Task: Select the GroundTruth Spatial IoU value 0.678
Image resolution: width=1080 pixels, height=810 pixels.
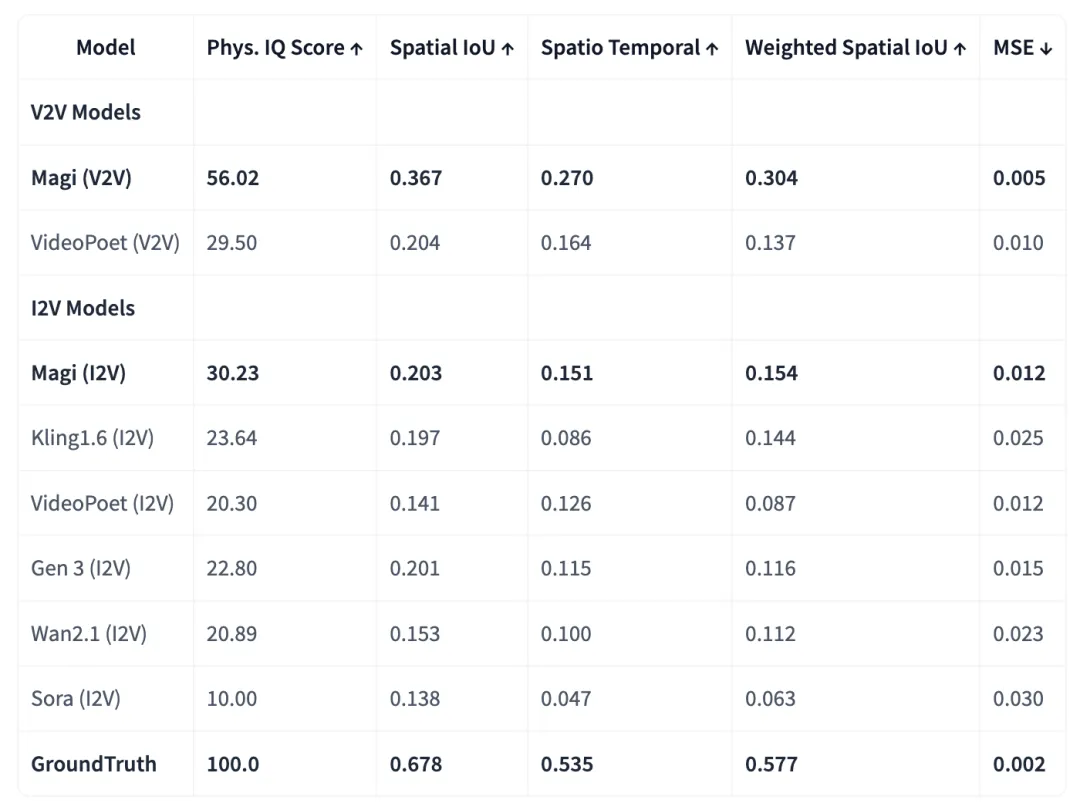Action: tap(415, 764)
